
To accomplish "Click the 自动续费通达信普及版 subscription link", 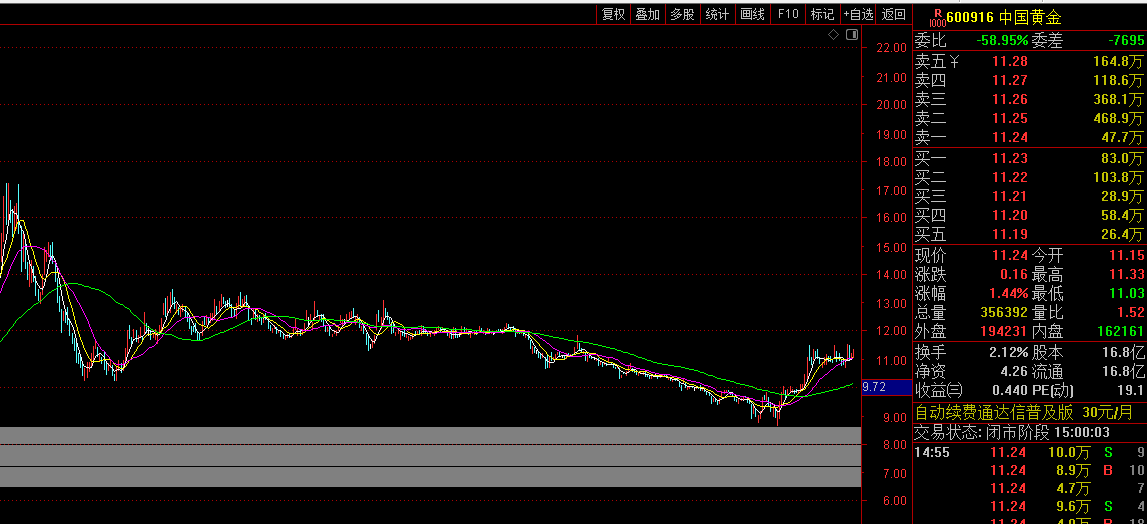I will coord(994,412).
